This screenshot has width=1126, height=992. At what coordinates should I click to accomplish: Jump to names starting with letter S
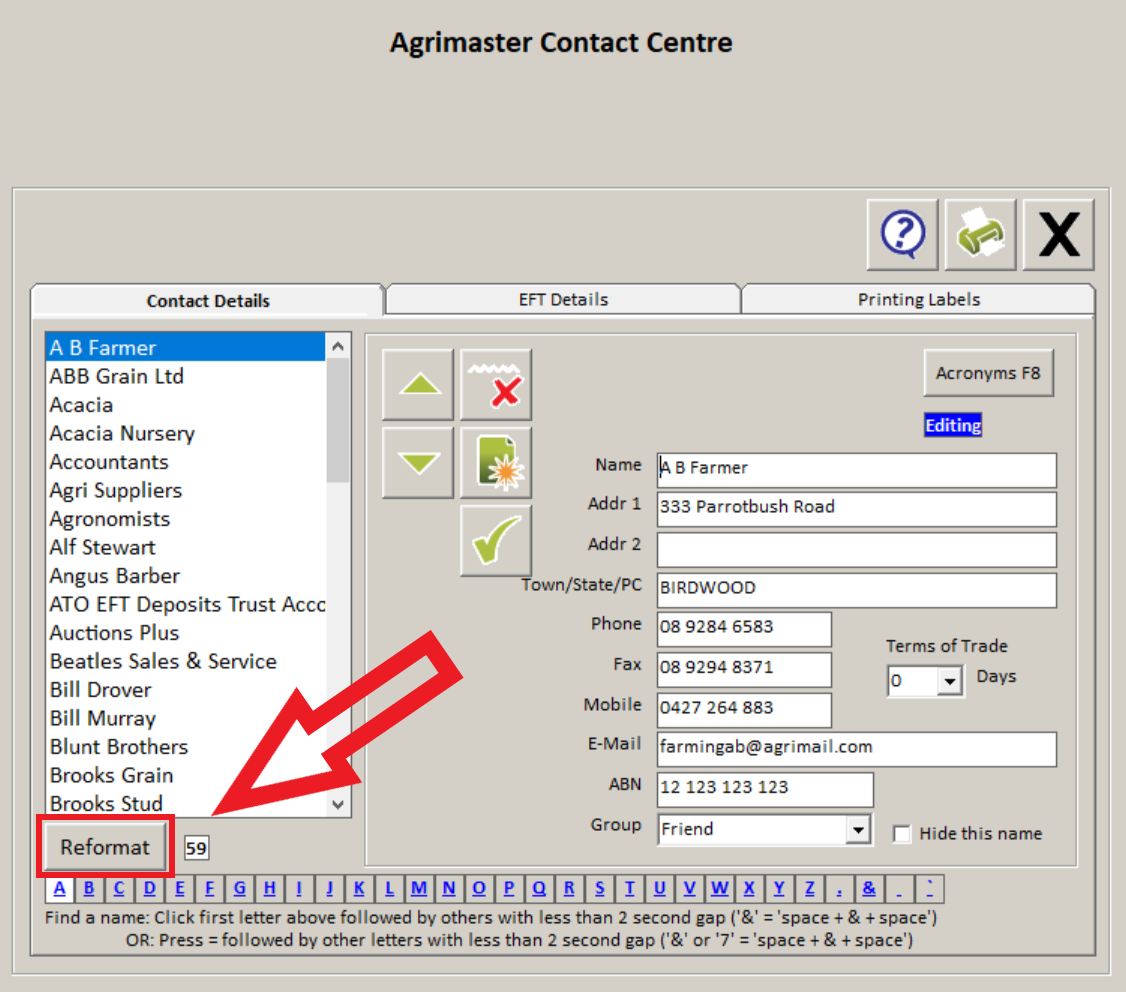pyautogui.click(x=600, y=889)
